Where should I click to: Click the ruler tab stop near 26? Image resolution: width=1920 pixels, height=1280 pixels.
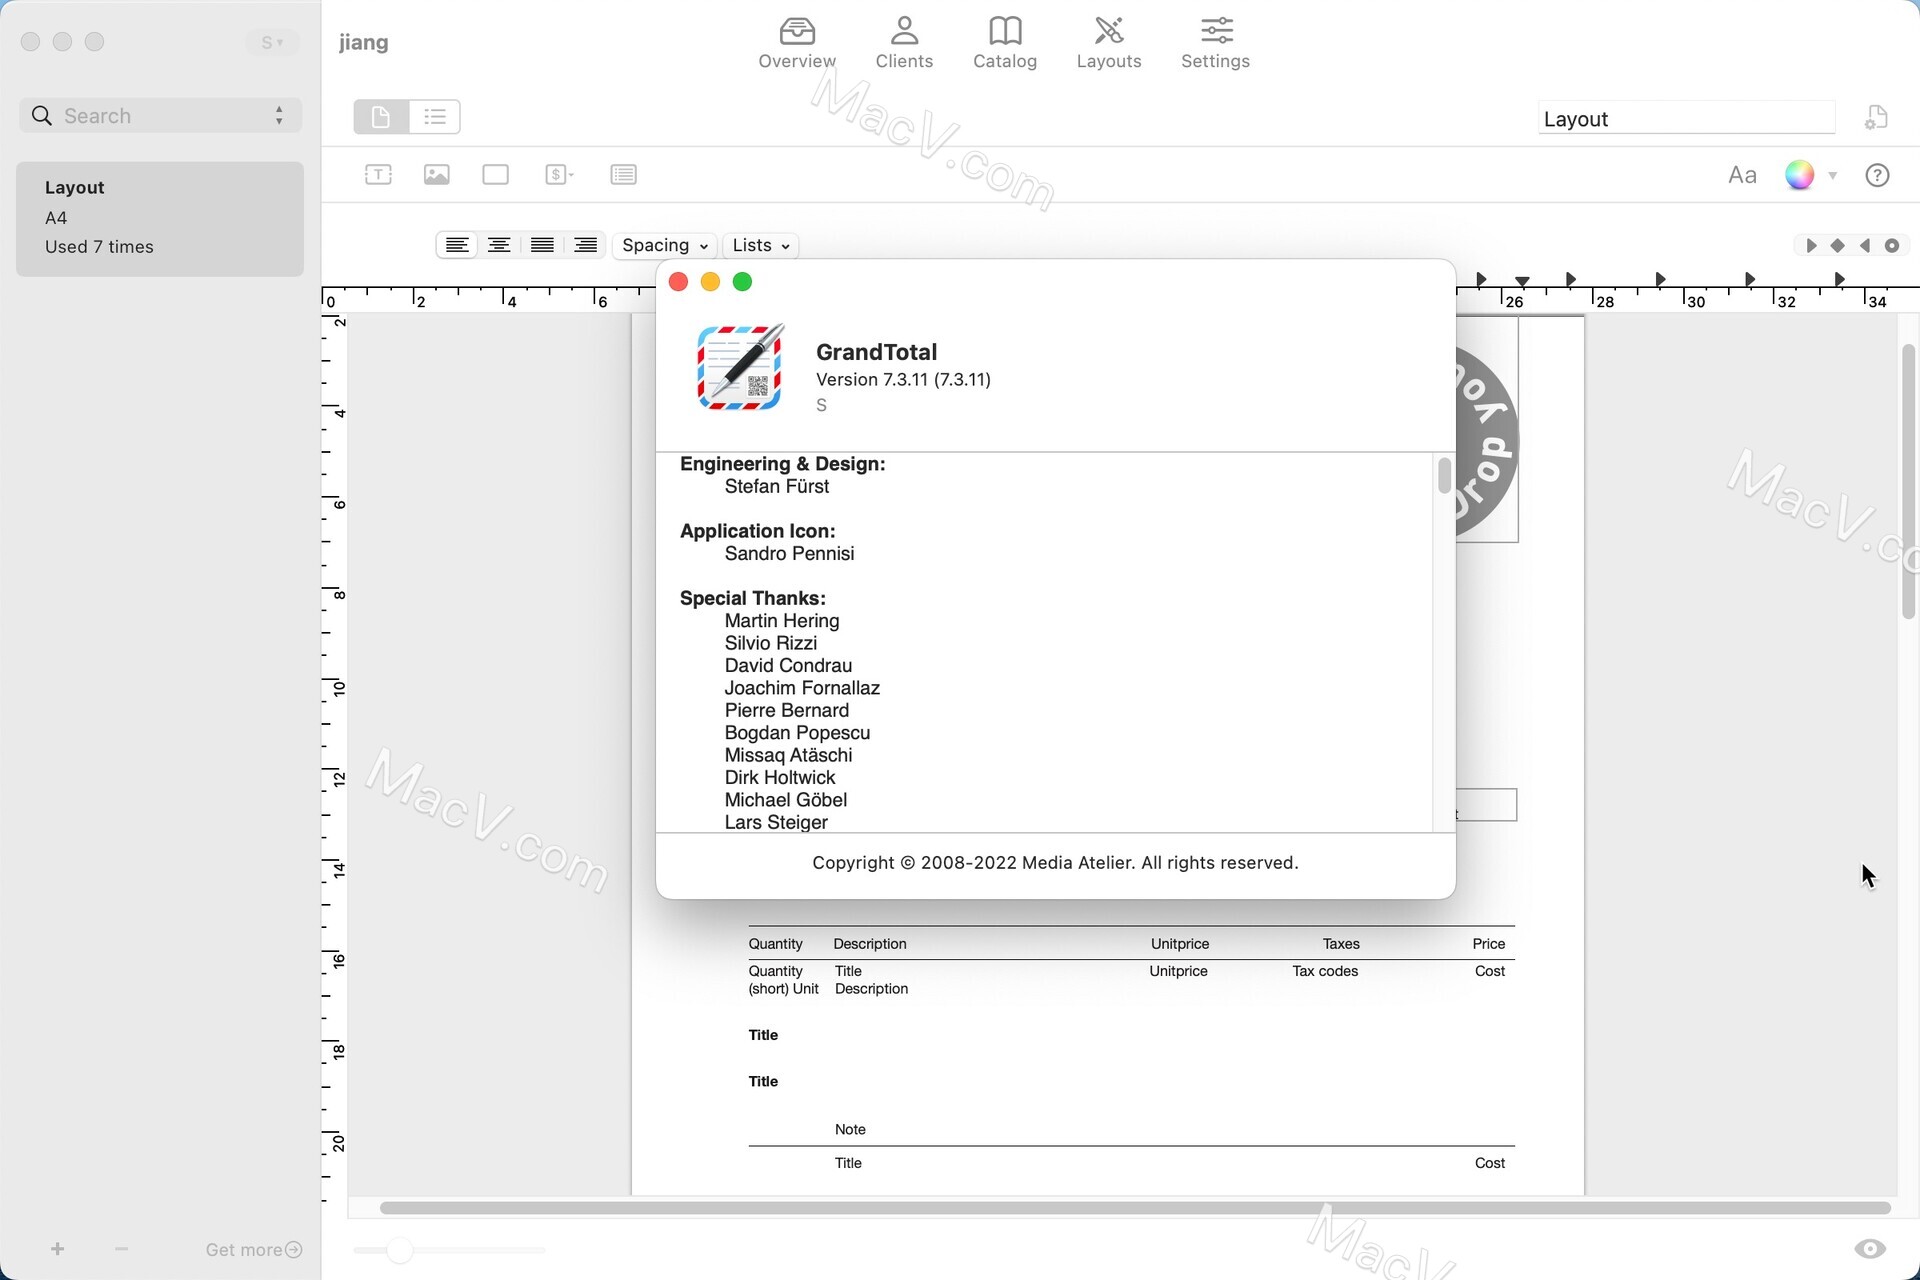click(1522, 282)
